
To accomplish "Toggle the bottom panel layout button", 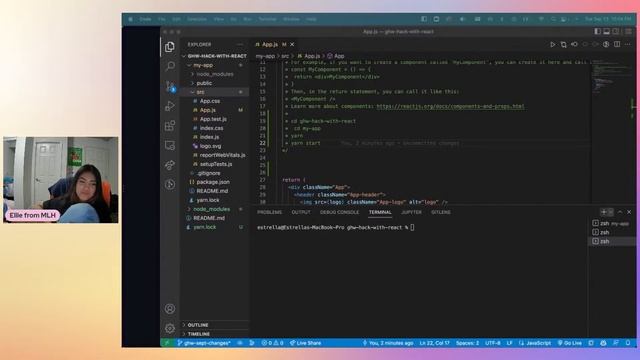I will [607, 31].
